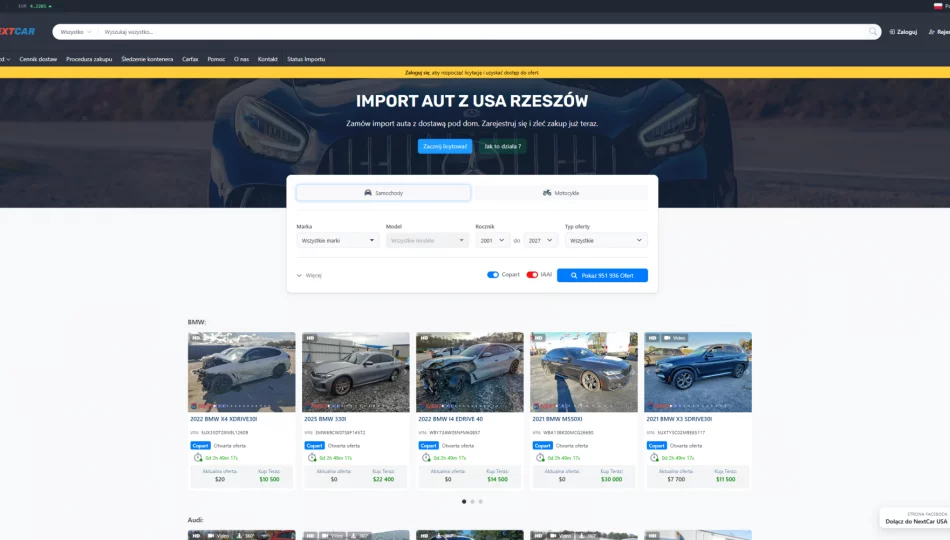Click $10 500 buy-now price on BMW X4
The width and height of the screenshot is (950, 540).
click(x=269, y=479)
